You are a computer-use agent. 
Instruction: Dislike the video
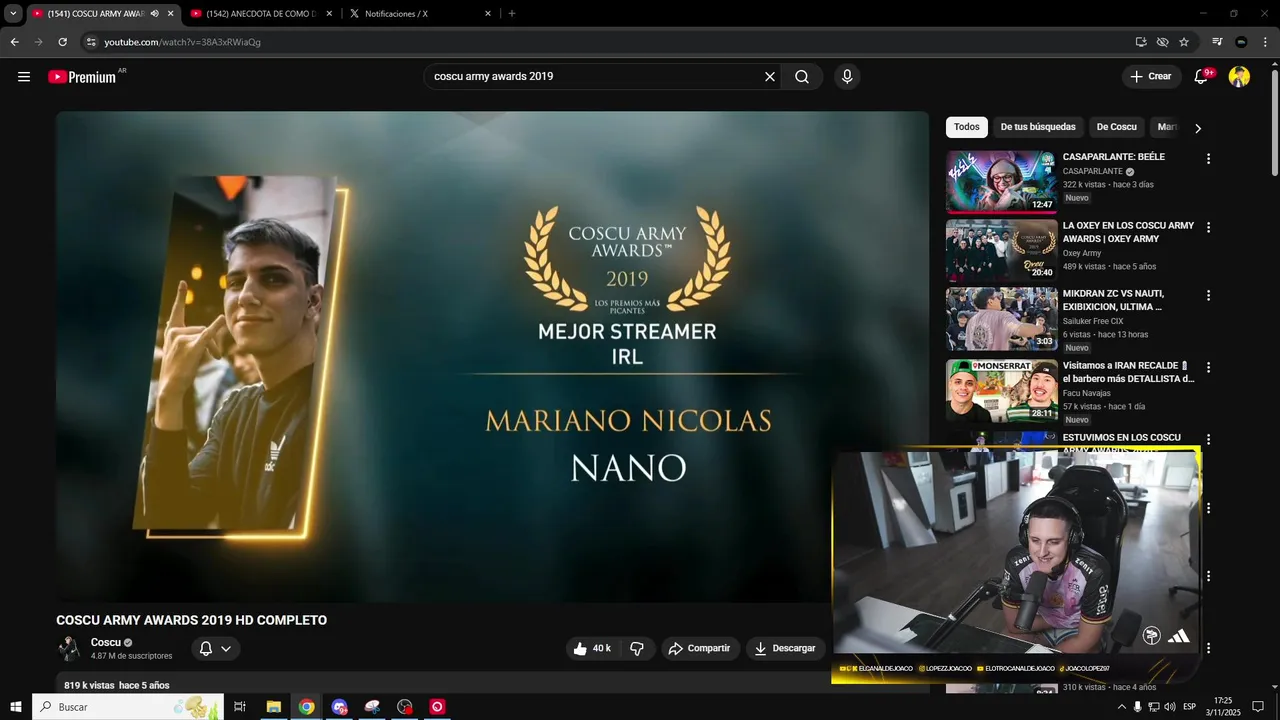point(637,648)
